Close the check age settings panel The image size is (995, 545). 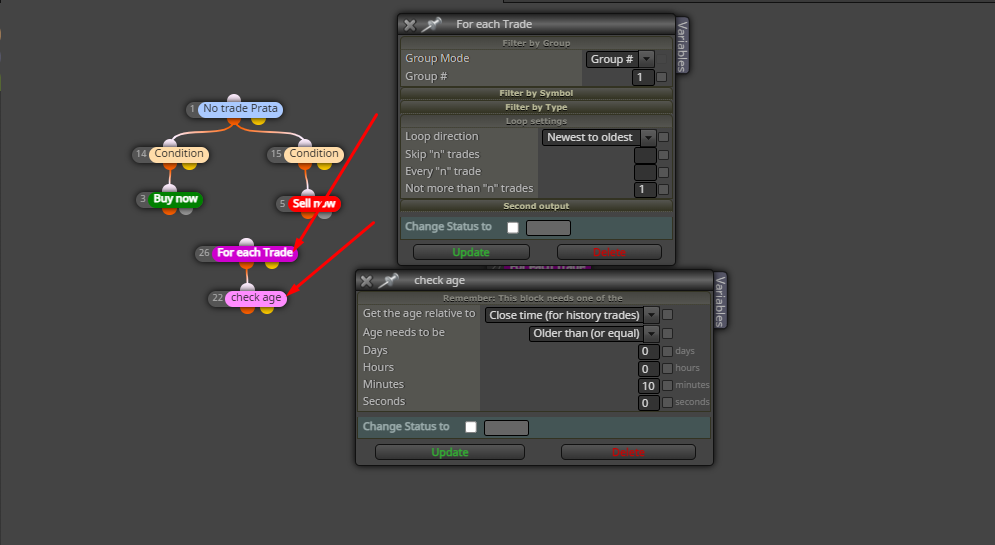tap(366, 280)
